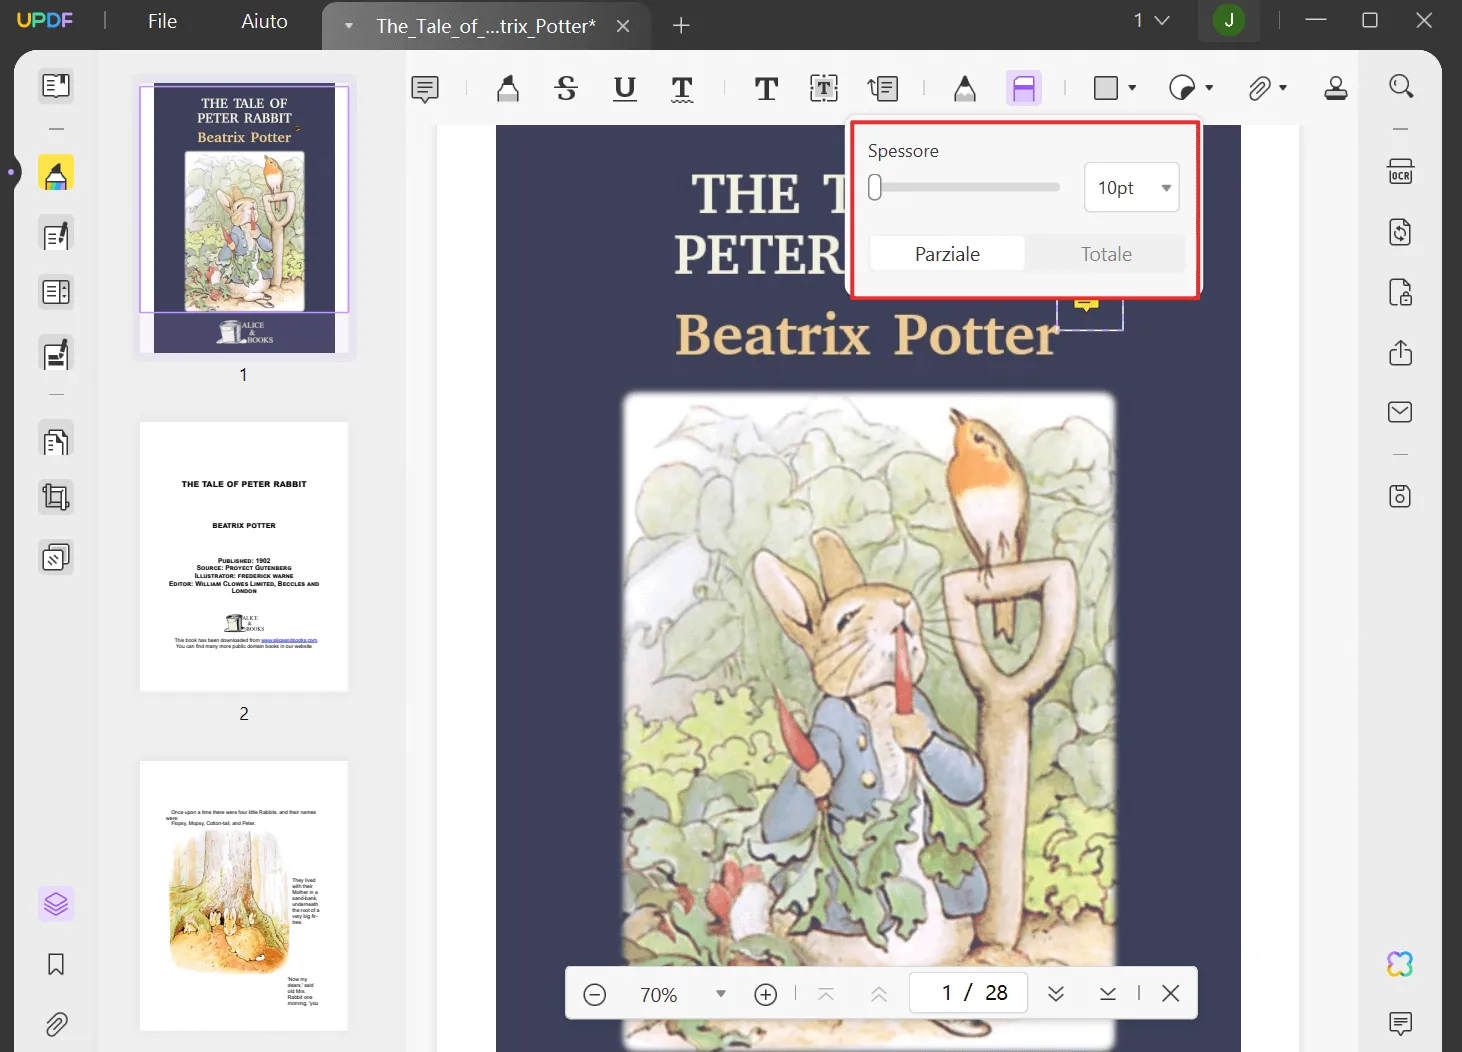The height and width of the screenshot is (1052, 1462).
Task: Click the page number input field
Action: point(968,993)
